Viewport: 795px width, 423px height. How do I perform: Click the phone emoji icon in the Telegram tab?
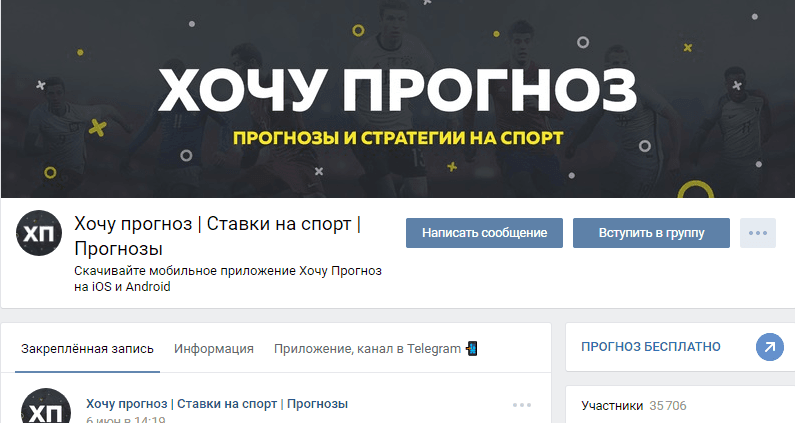click(472, 348)
